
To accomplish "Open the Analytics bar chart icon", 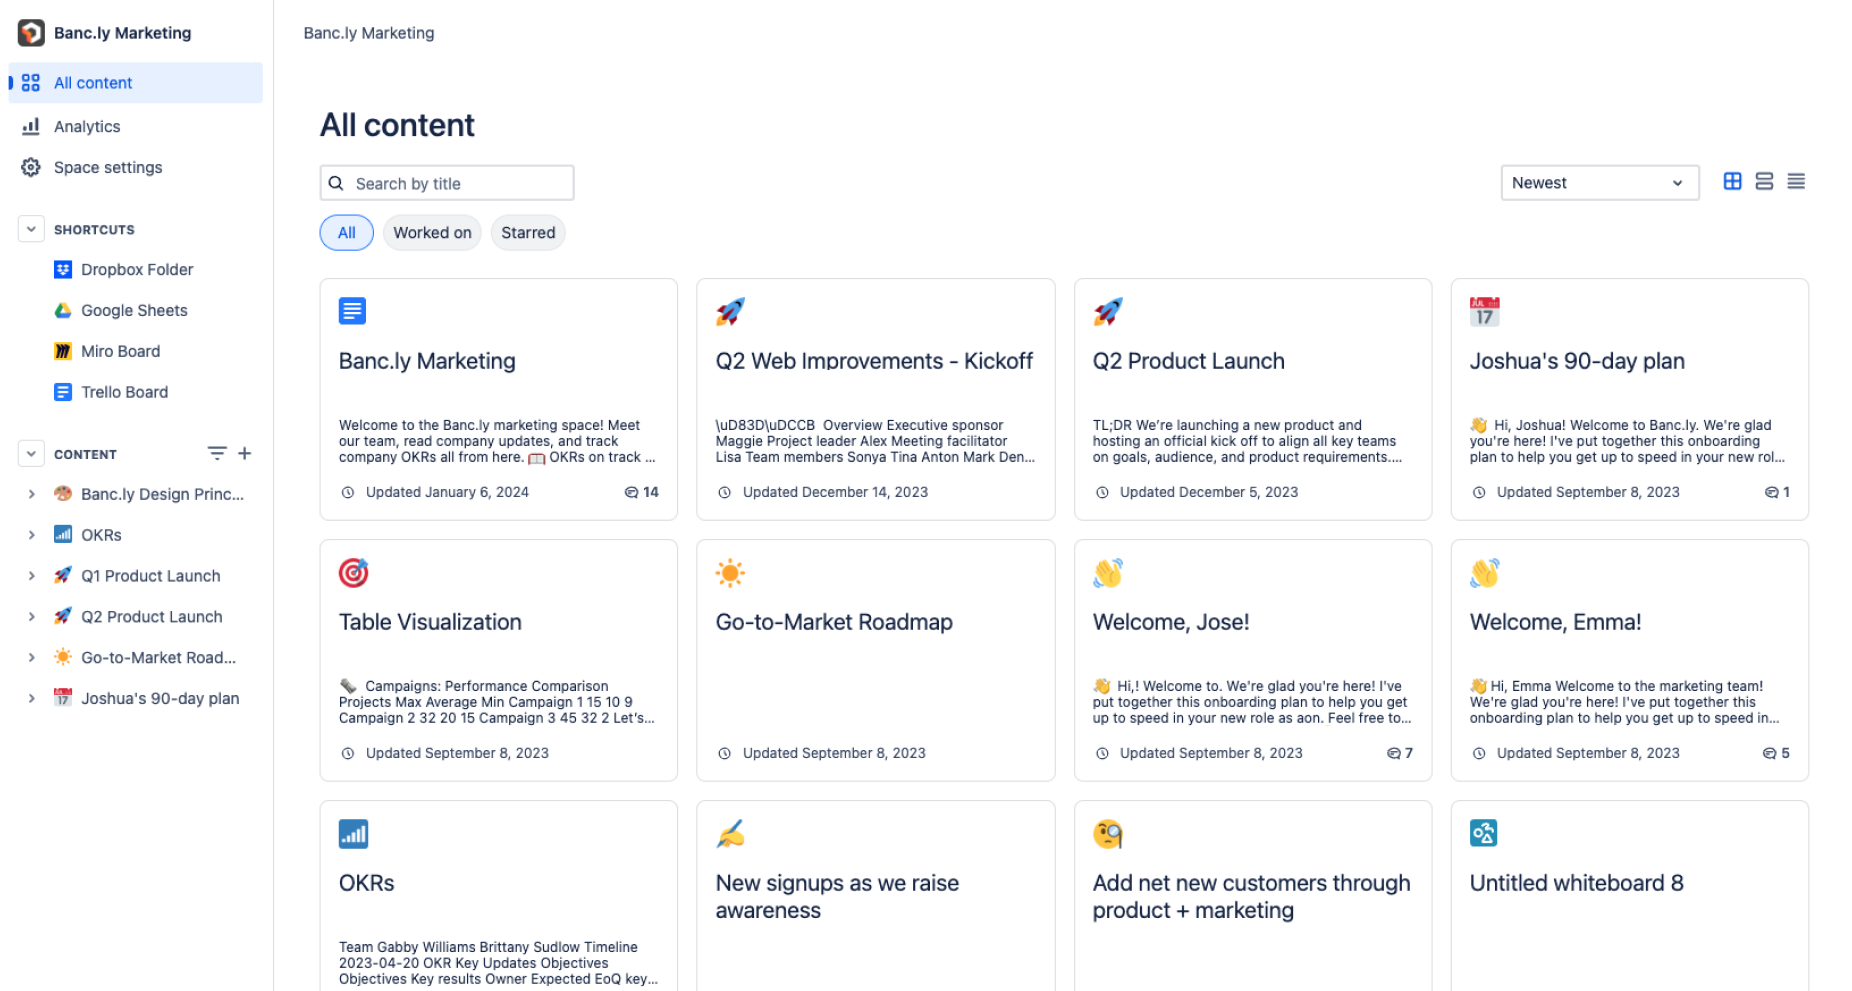I will [x=31, y=126].
